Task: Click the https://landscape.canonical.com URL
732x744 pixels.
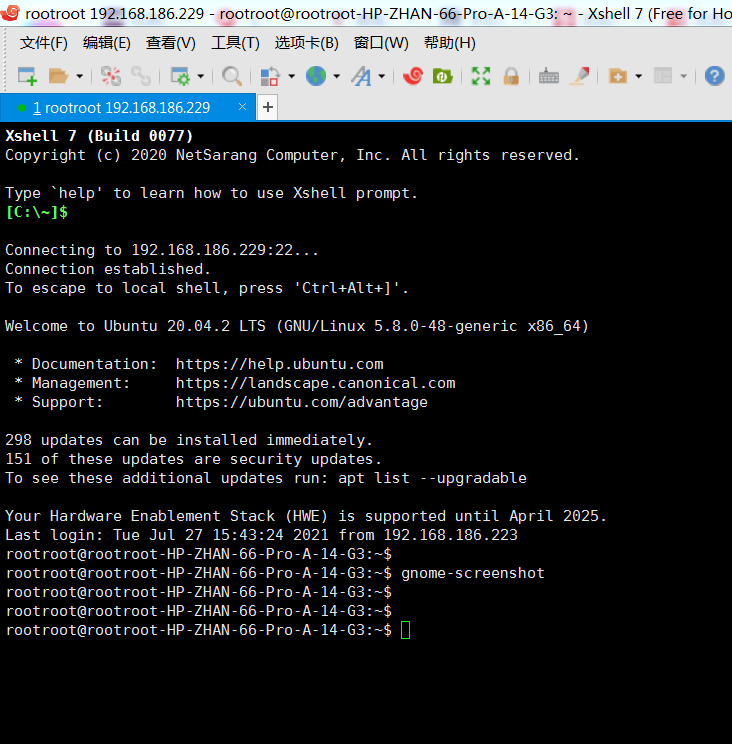Action: (315, 383)
